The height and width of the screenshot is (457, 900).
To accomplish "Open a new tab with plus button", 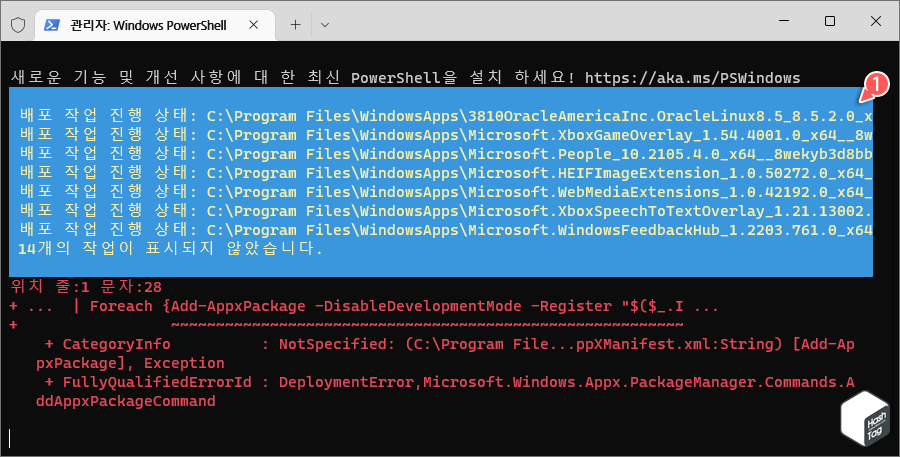I will [x=295, y=25].
